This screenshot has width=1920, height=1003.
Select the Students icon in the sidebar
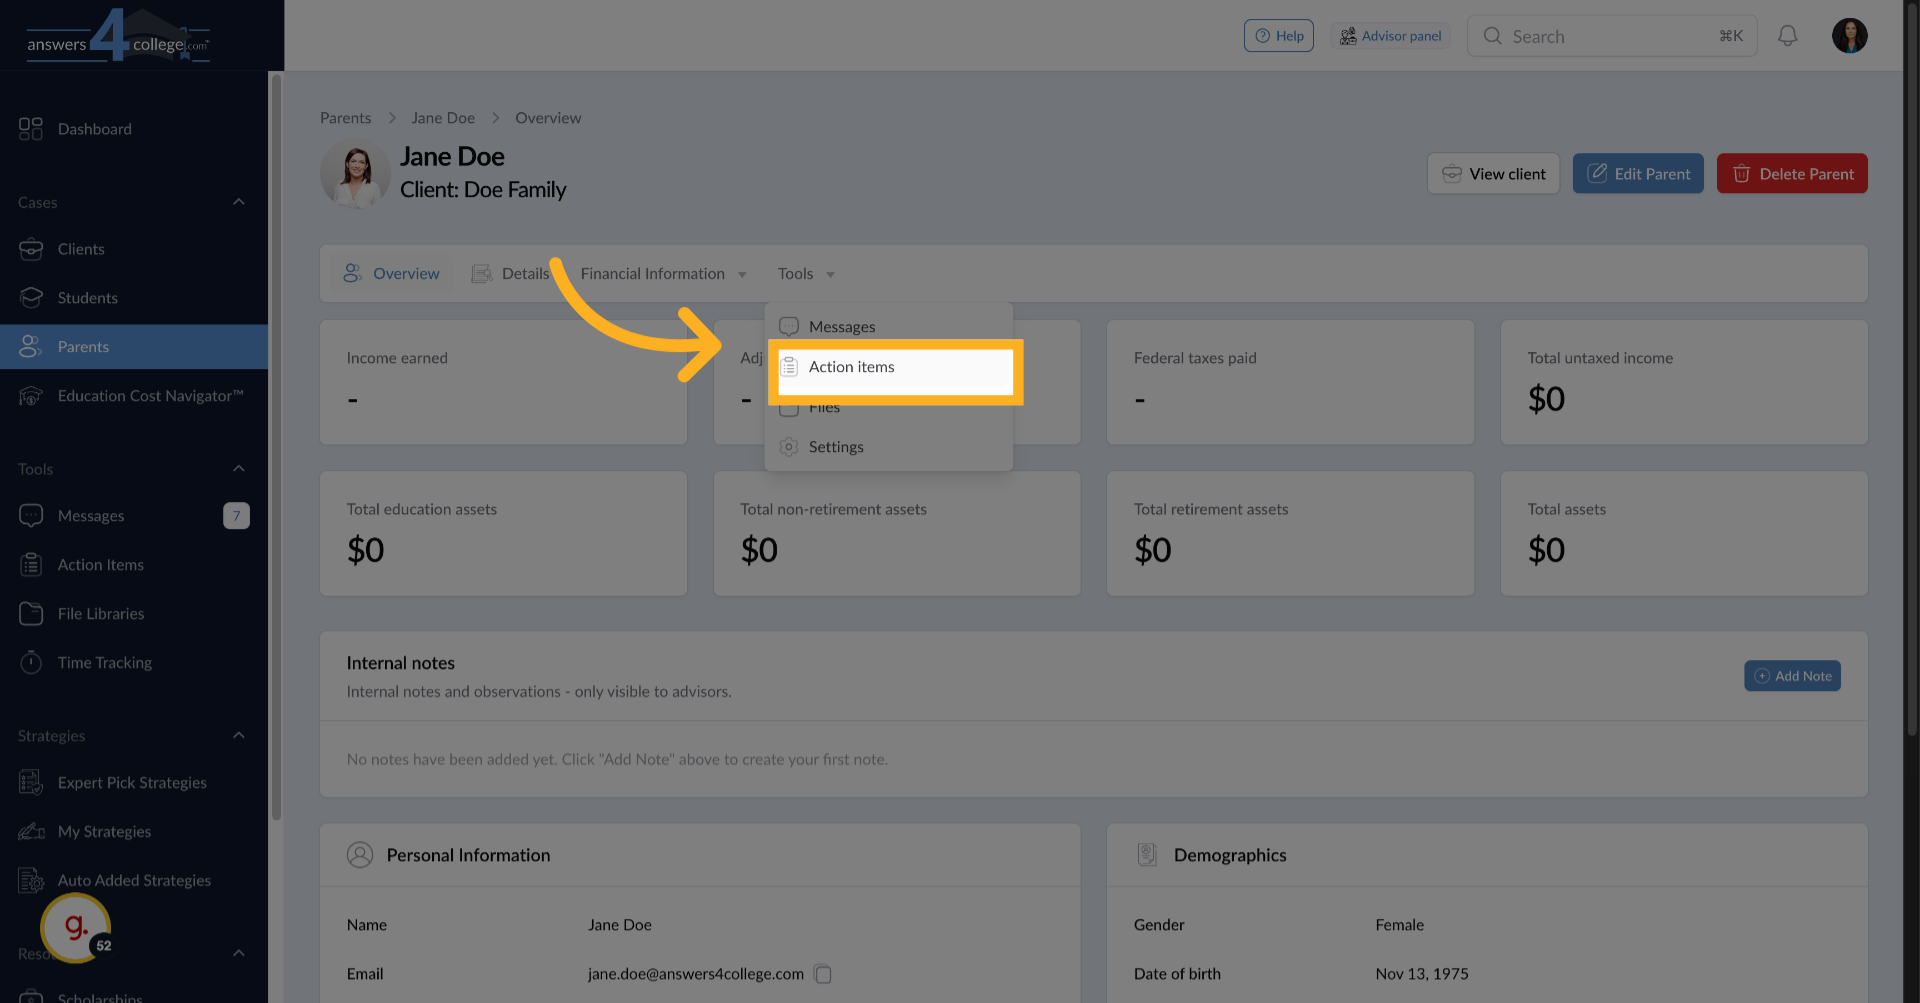coord(31,297)
